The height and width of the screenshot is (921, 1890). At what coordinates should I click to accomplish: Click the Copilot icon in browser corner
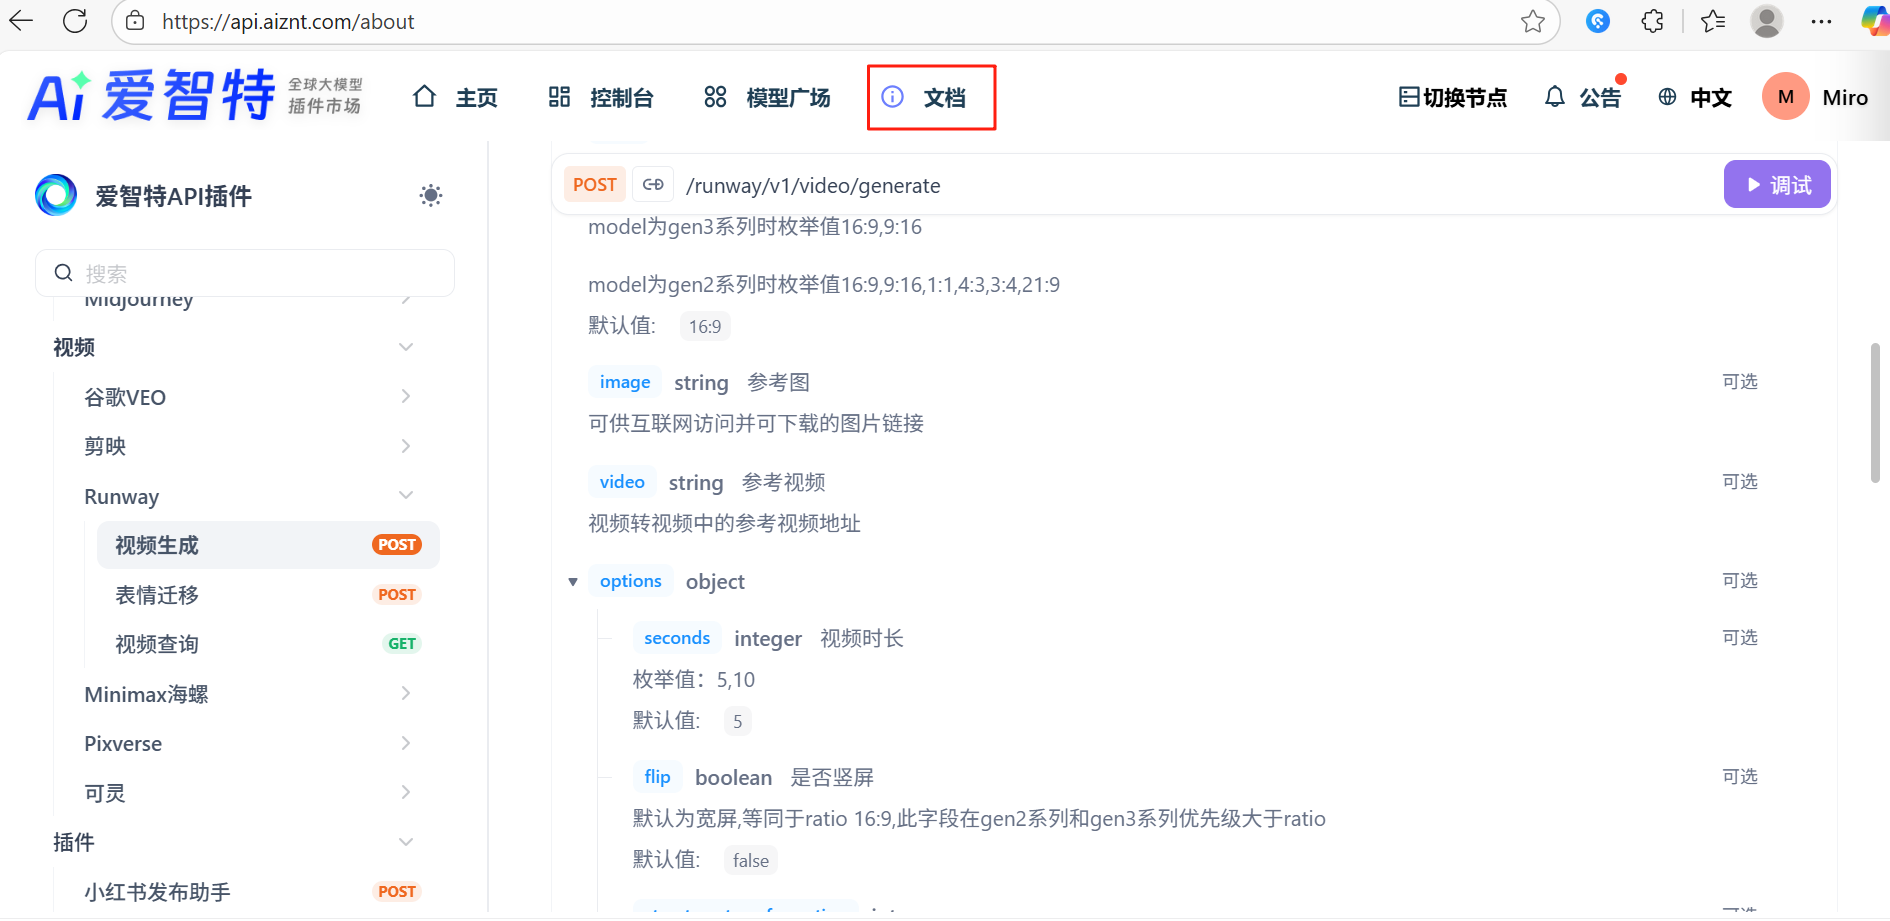tap(1874, 21)
